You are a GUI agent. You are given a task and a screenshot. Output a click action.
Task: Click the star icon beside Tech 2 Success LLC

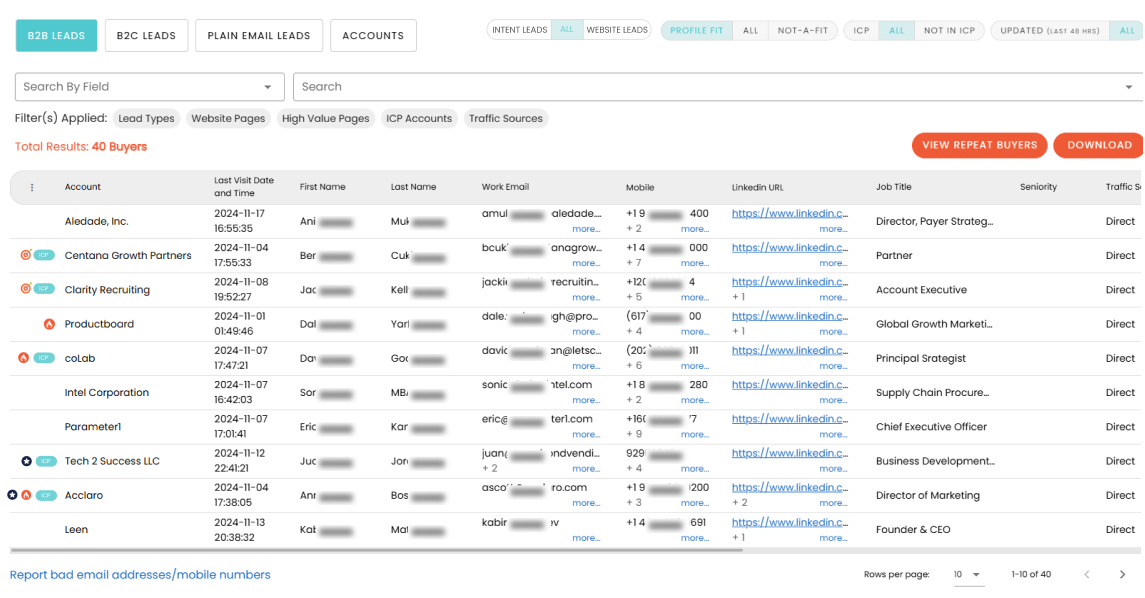(x=26, y=461)
